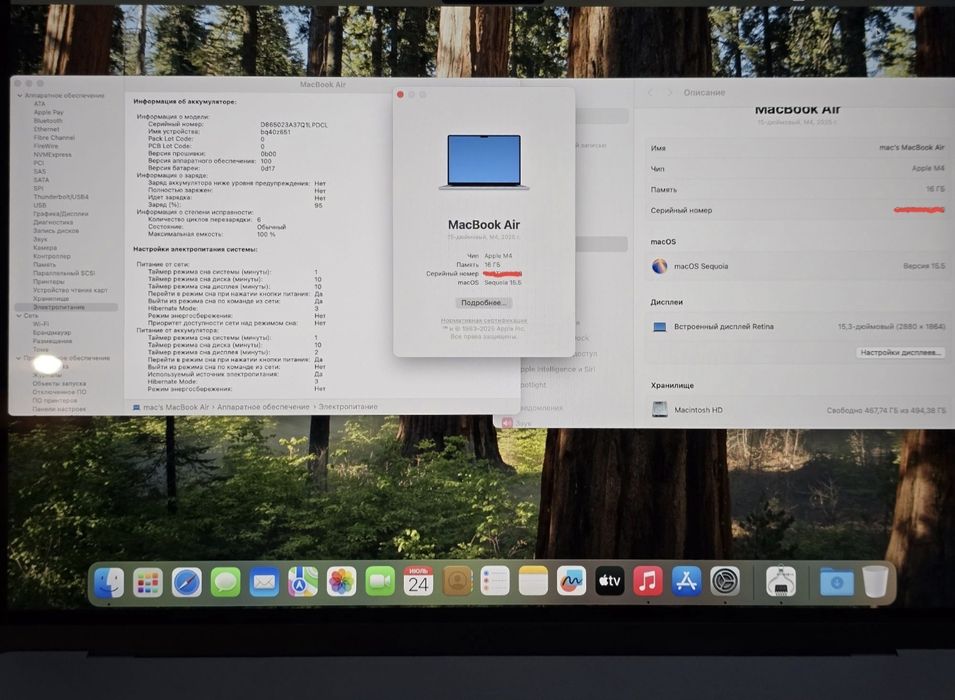Open the Apple TV app in the Dock
The height and width of the screenshot is (700, 955).
(x=610, y=582)
